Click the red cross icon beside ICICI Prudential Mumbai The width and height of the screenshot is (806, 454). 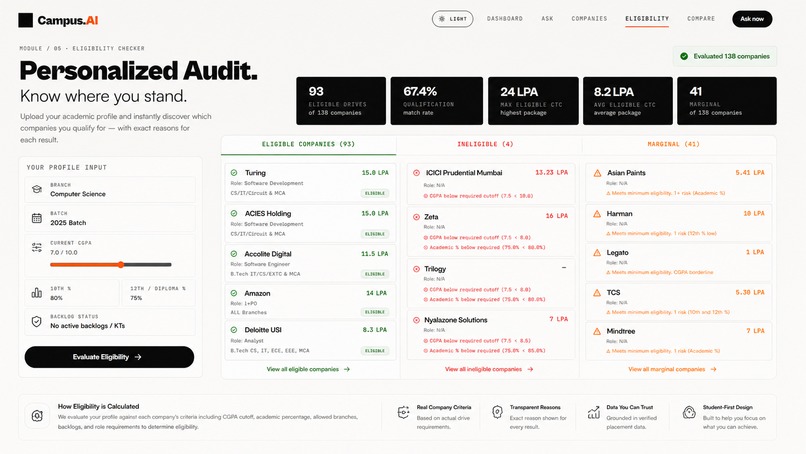point(416,173)
